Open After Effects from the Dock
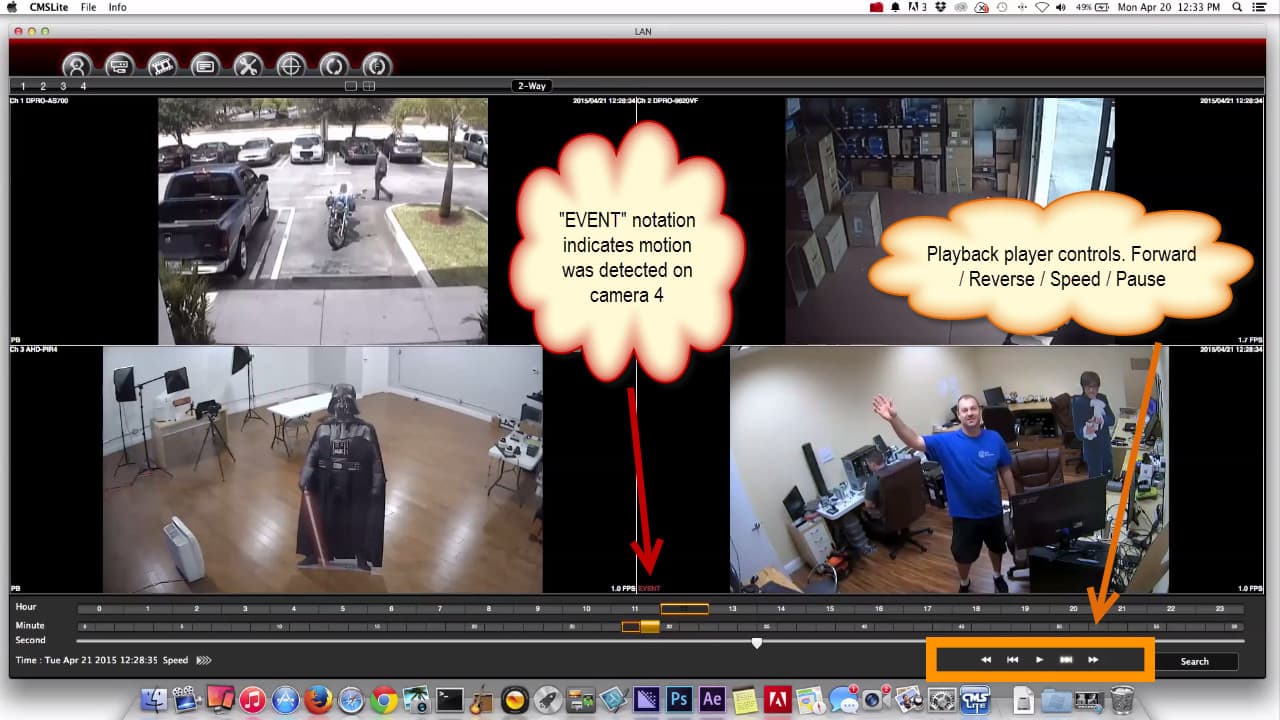Viewport: 1280px width, 720px height. pos(712,698)
